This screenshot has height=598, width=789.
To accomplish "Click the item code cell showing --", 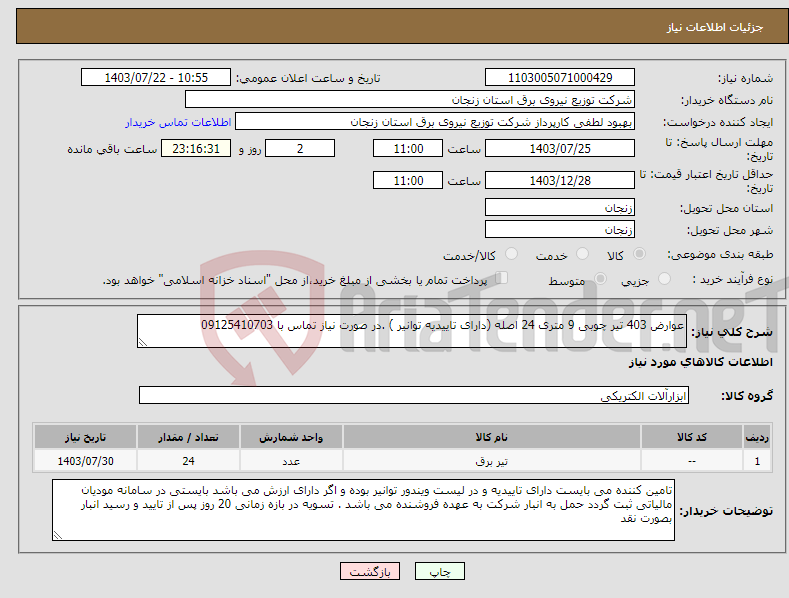I will pyautogui.click(x=692, y=461).
